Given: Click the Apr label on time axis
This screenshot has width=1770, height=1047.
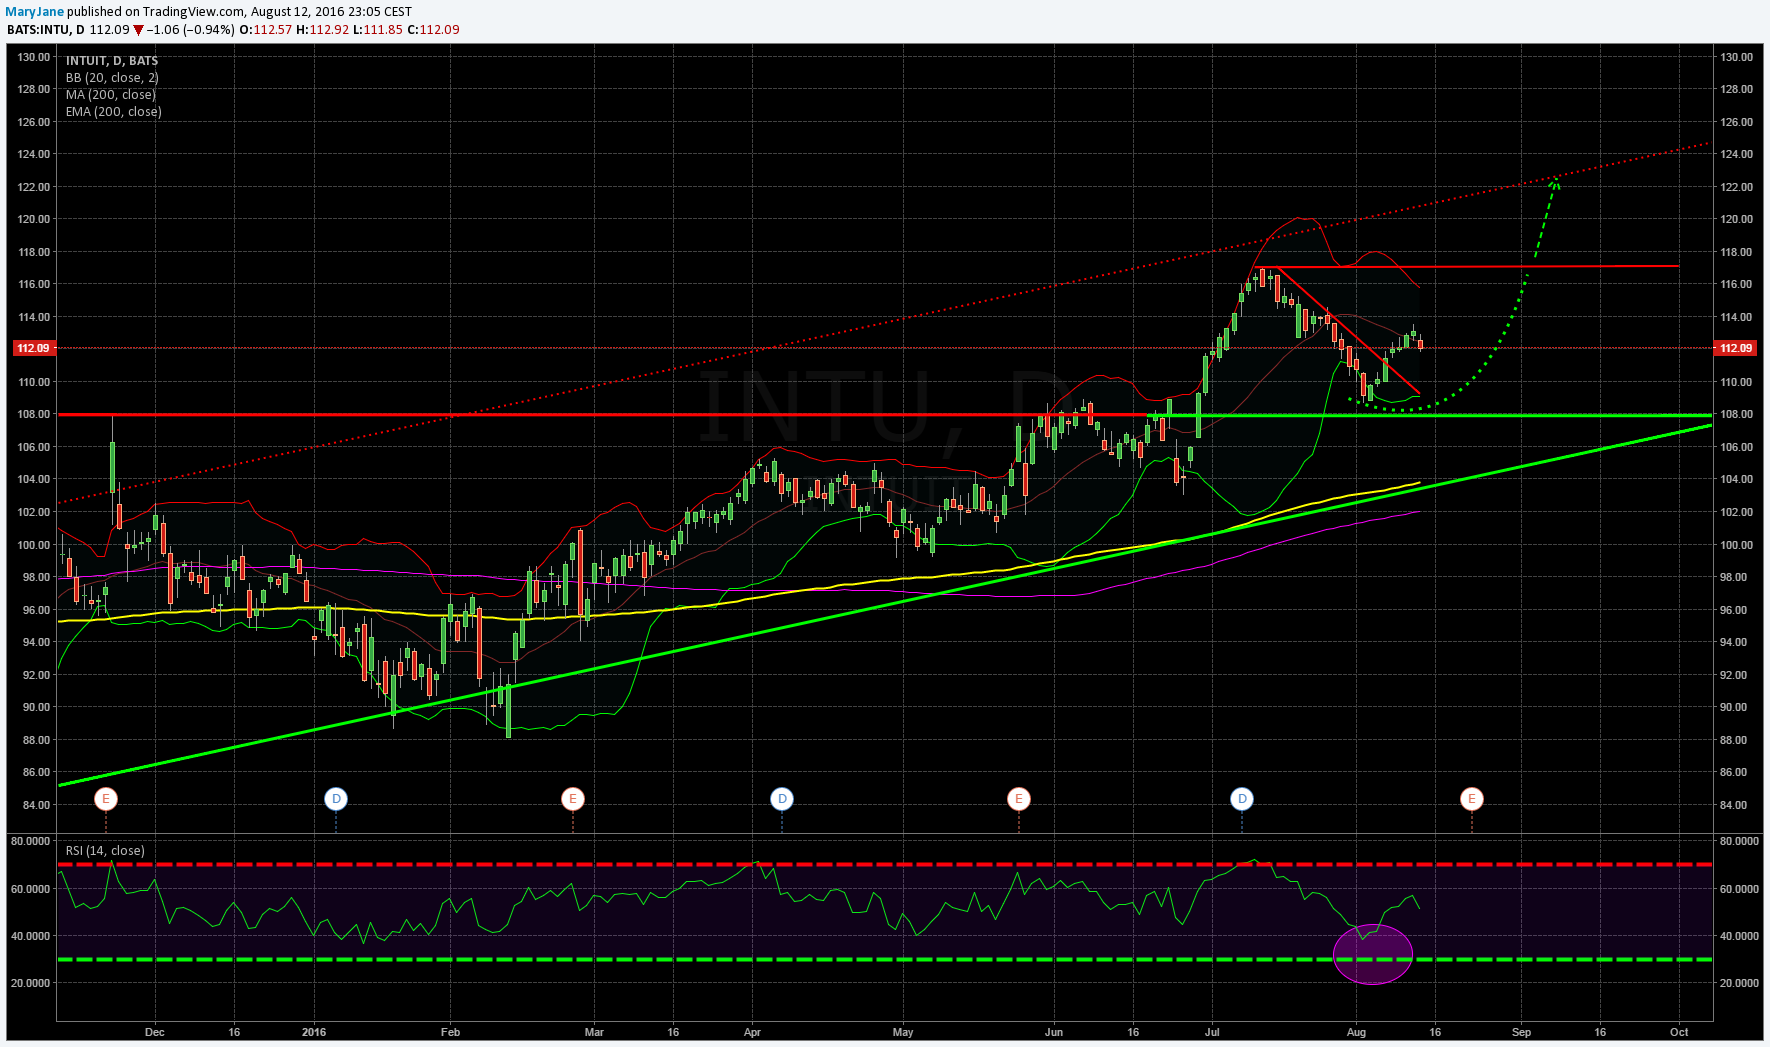Looking at the screenshot, I should (752, 1032).
